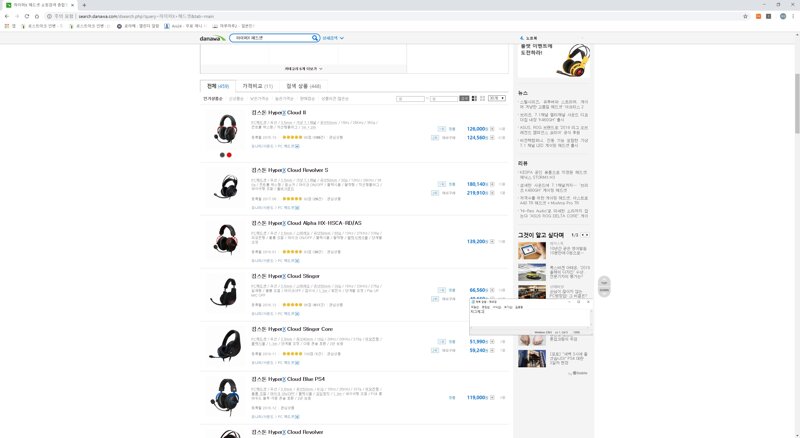Click inside the Danawa search text field
The image size is (800, 438).
272,38
